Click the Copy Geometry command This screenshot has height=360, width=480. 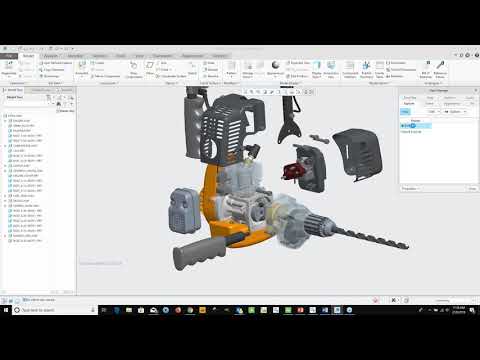[52, 70]
